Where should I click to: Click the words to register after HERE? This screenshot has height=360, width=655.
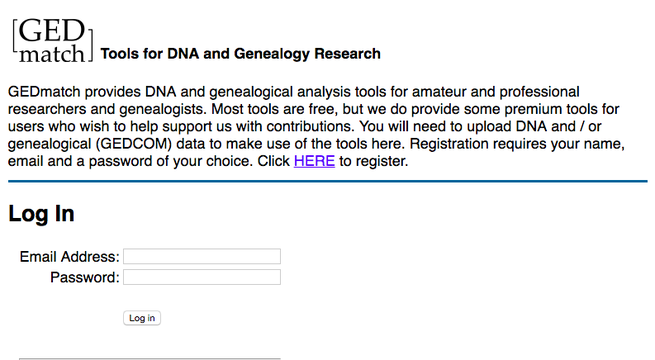(373, 161)
